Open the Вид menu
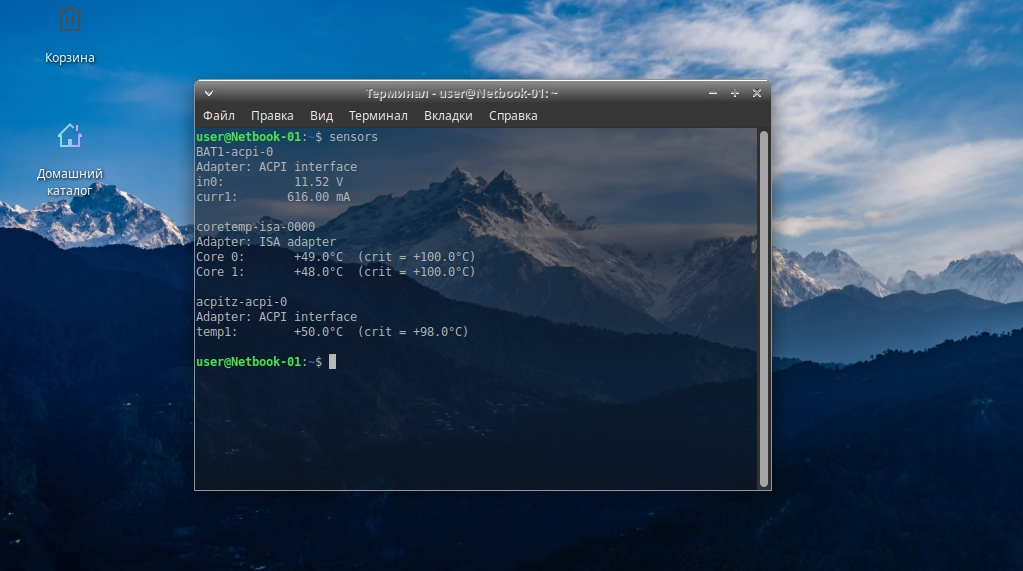 tap(321, 116)
